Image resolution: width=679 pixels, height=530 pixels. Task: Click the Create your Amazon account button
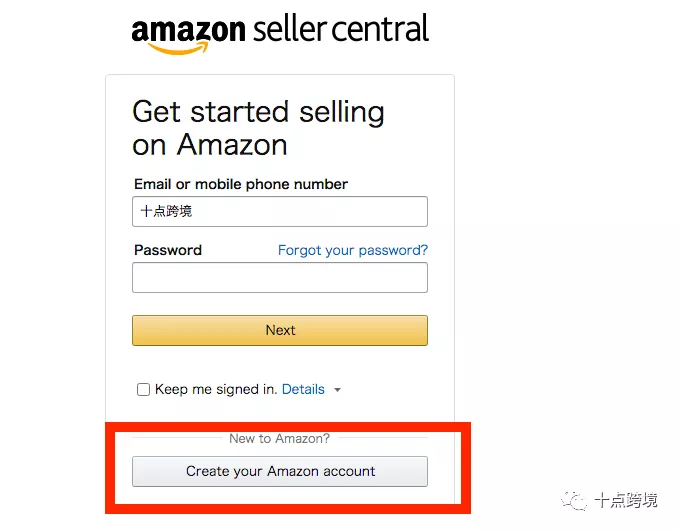tap(280, 472)
